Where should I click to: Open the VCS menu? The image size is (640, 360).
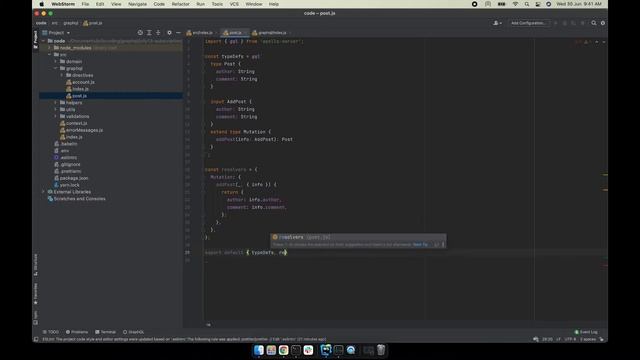pos(234,4)
